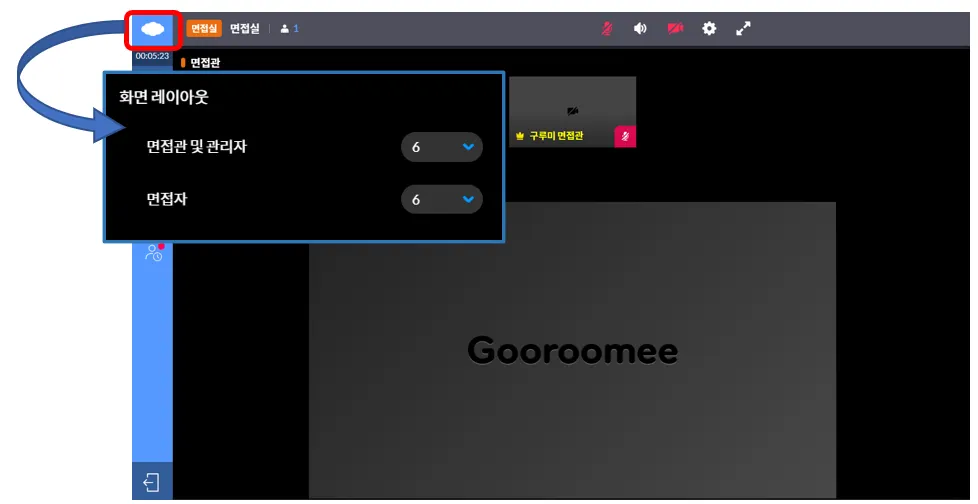Click the 면접자 label
978x504 pixels.
pyautogui.click(x=167, y=199)
